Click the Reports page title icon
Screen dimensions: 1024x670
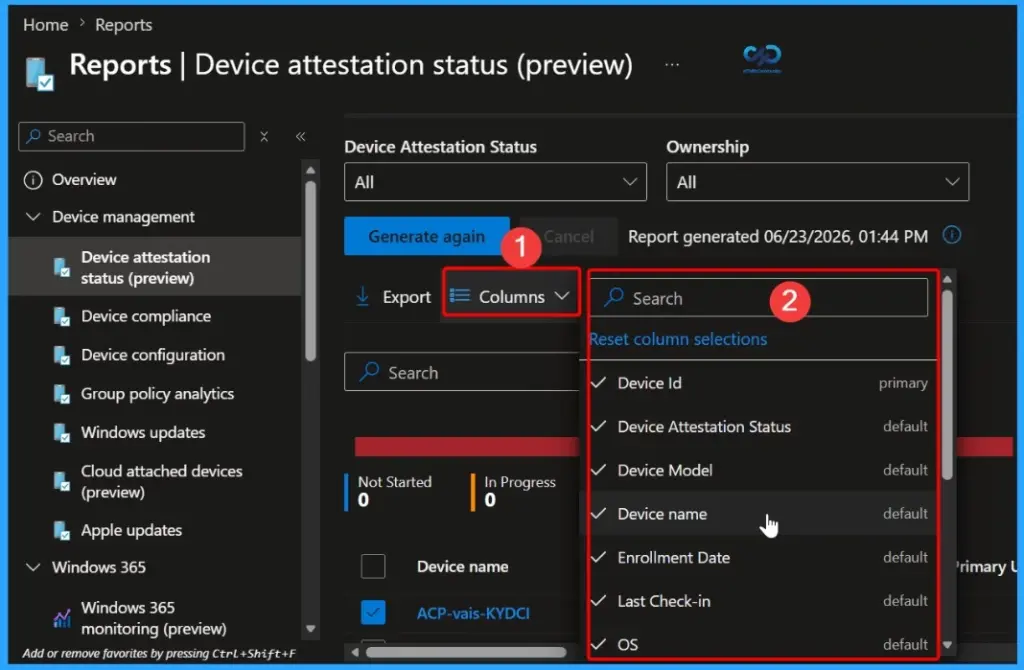[x=39, y=72]
